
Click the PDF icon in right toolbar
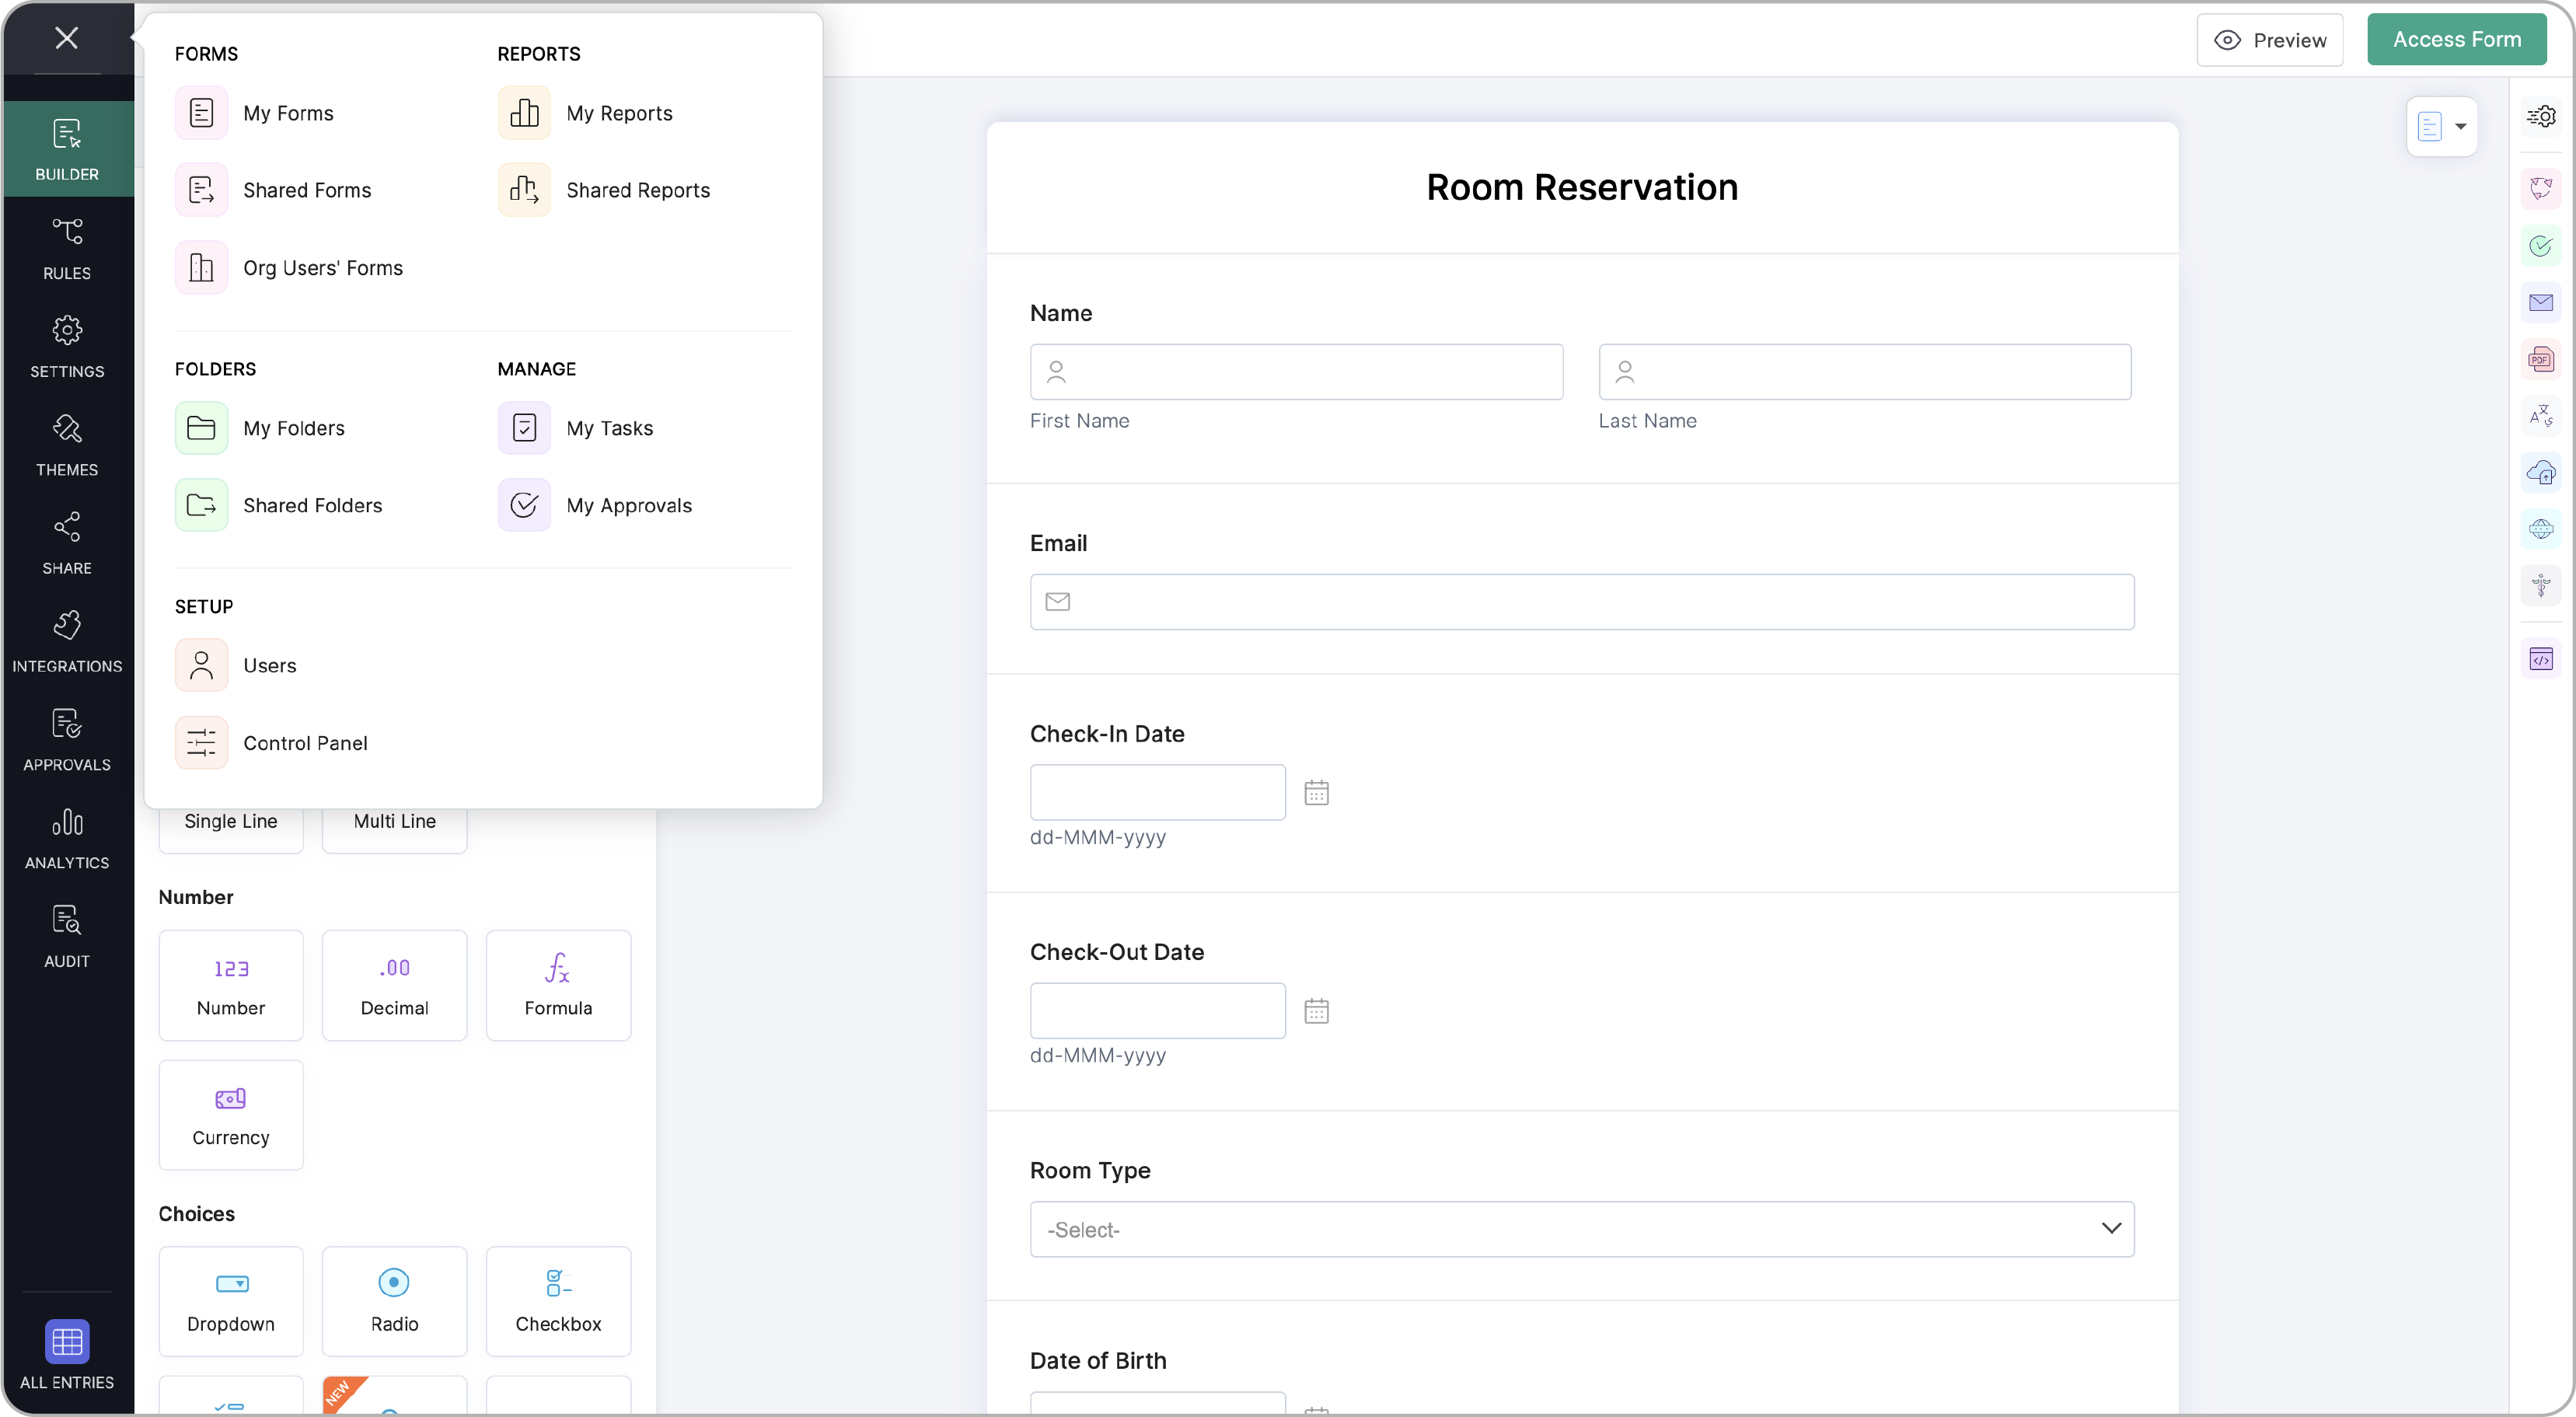(x=2540, y=359)
